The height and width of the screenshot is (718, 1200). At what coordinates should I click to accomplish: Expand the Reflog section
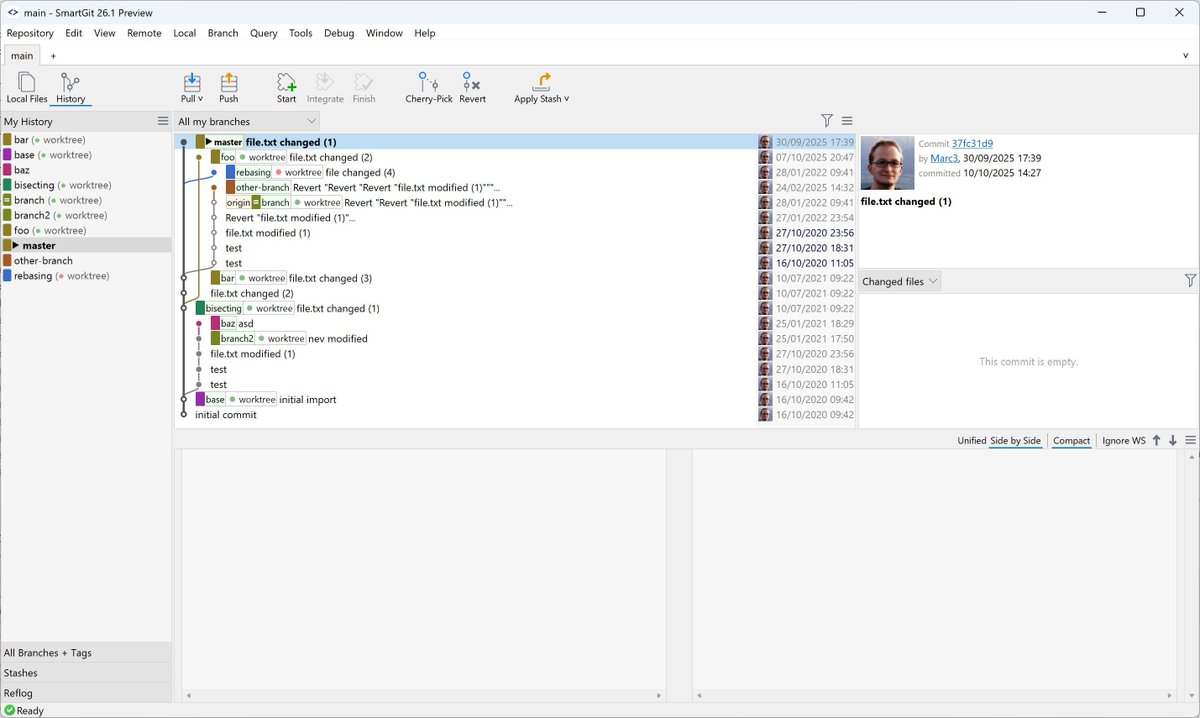click(x=86, y=692)
